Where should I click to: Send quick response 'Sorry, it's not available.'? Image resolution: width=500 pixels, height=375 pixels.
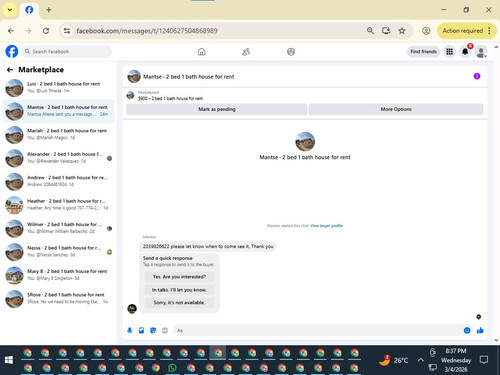click(179, 303)
